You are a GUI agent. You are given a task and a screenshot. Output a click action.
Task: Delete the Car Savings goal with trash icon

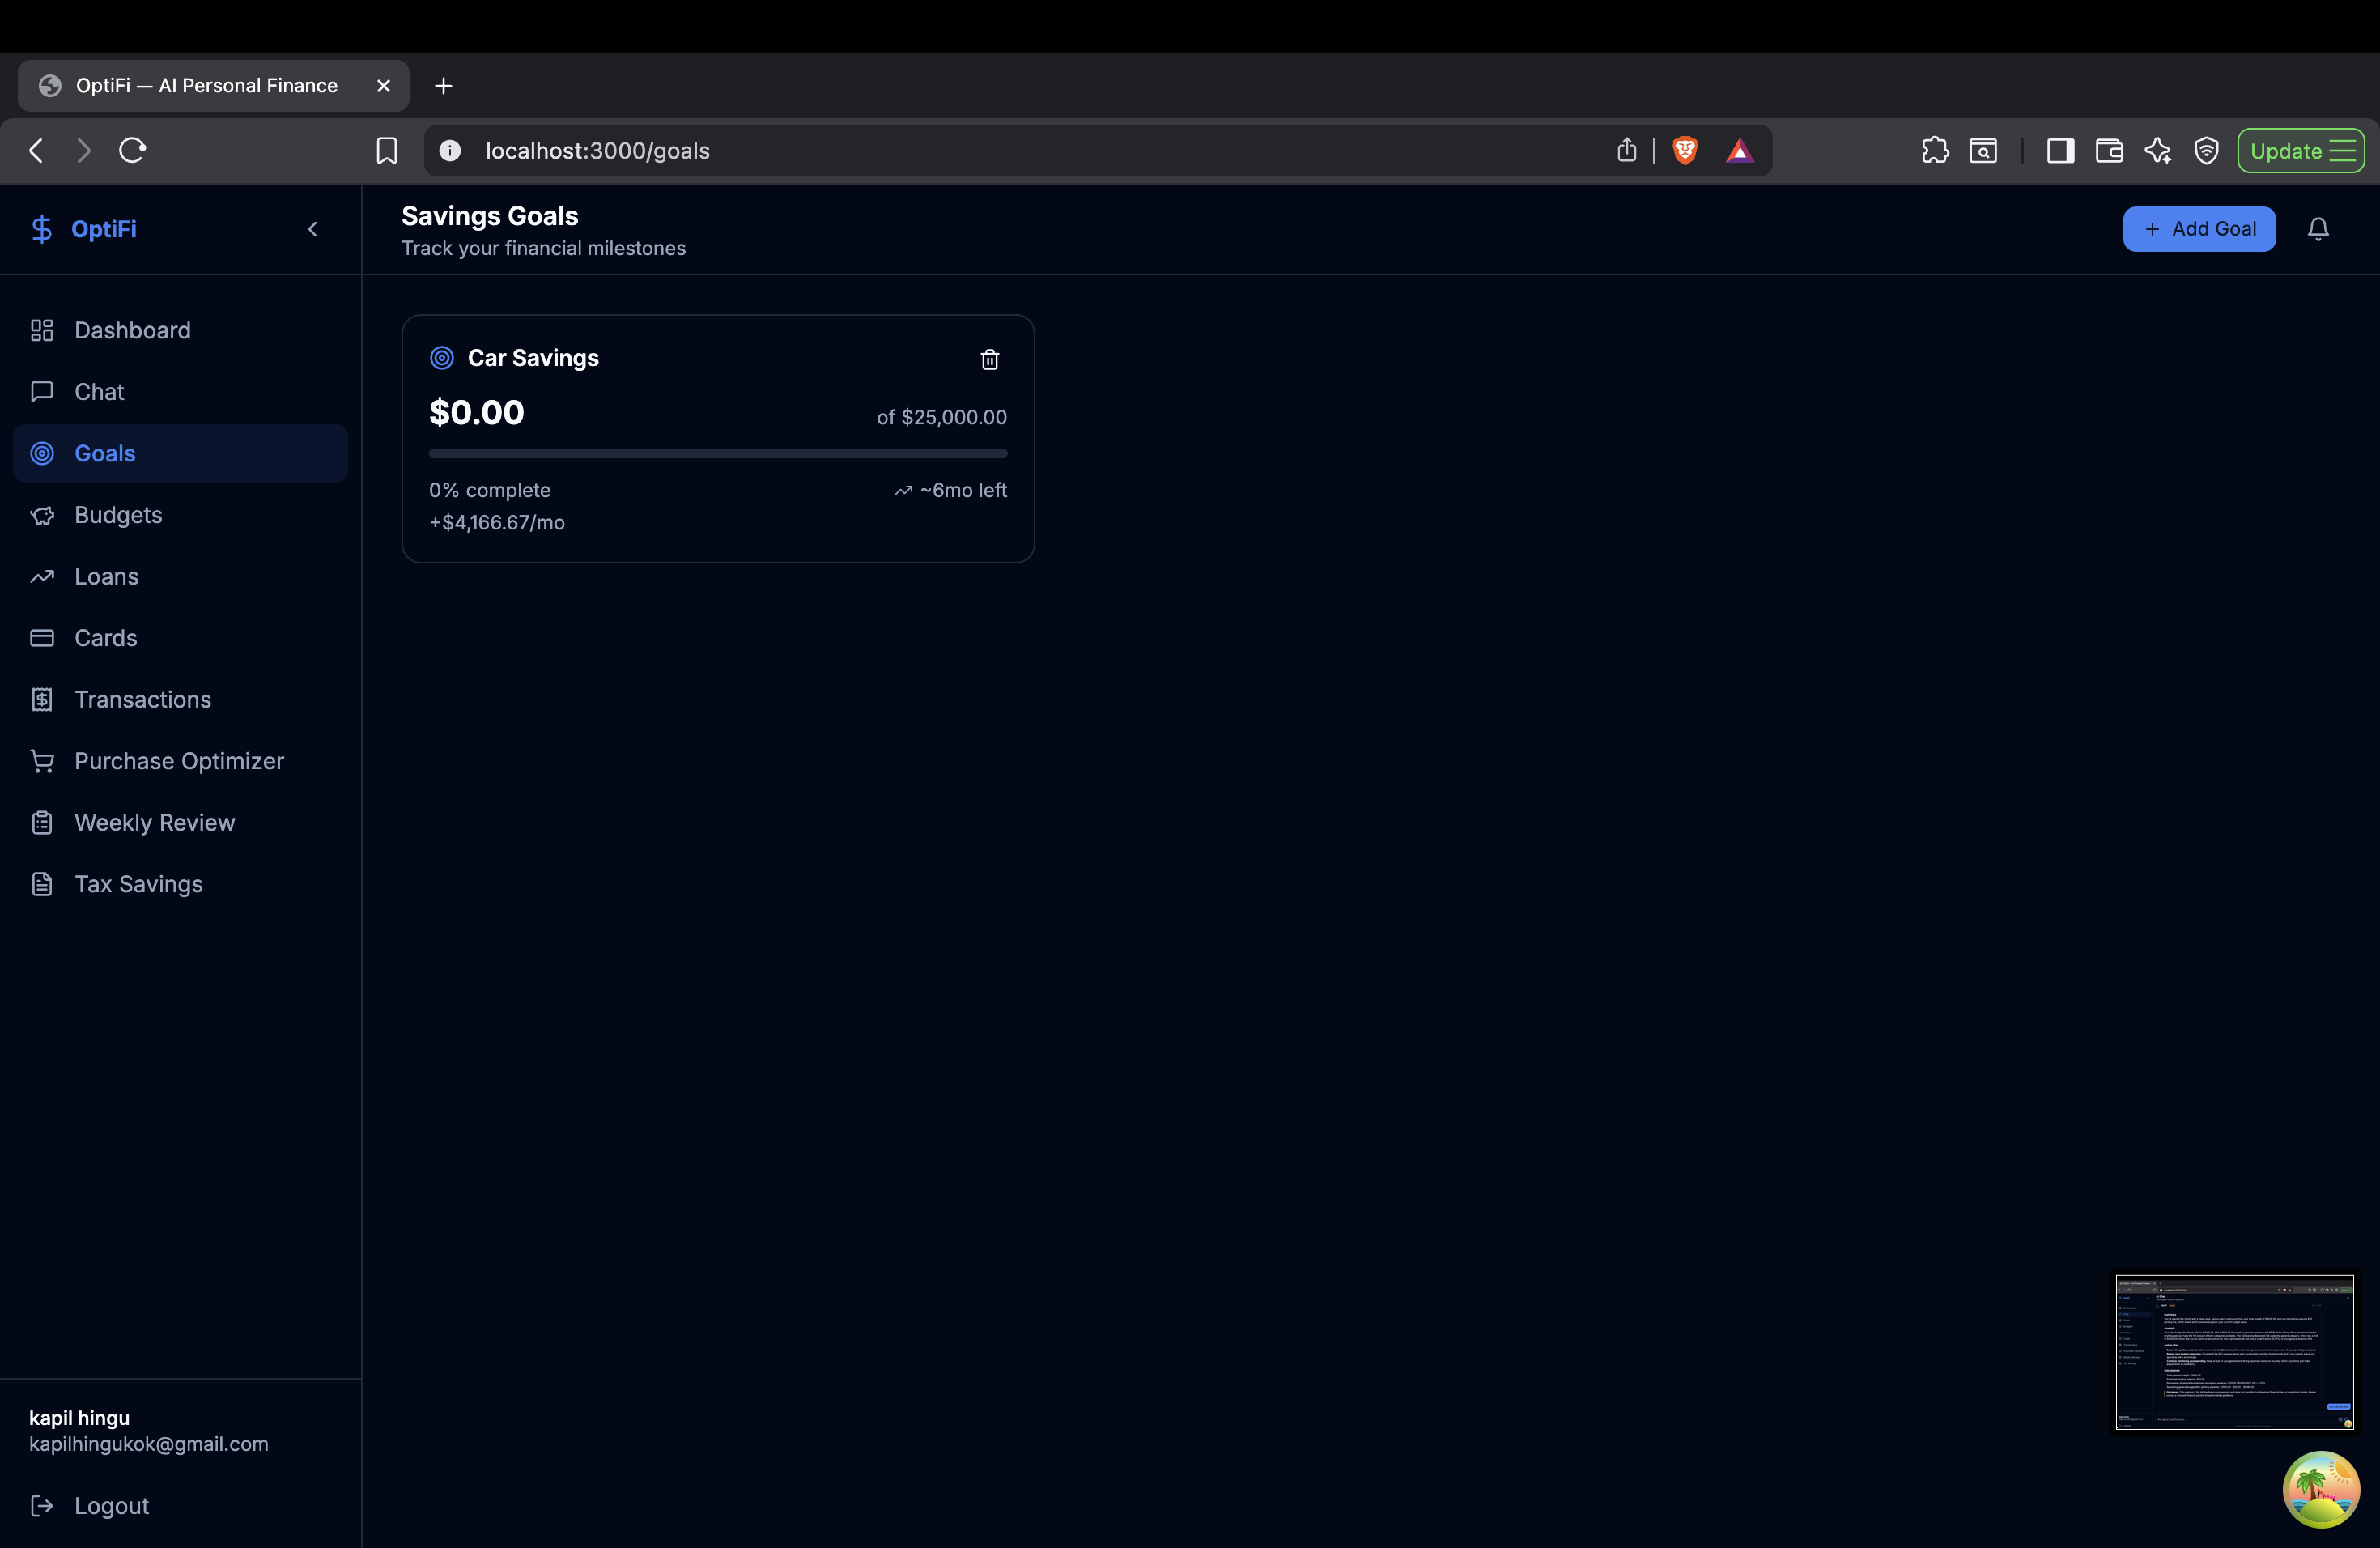tap(989, 359)
